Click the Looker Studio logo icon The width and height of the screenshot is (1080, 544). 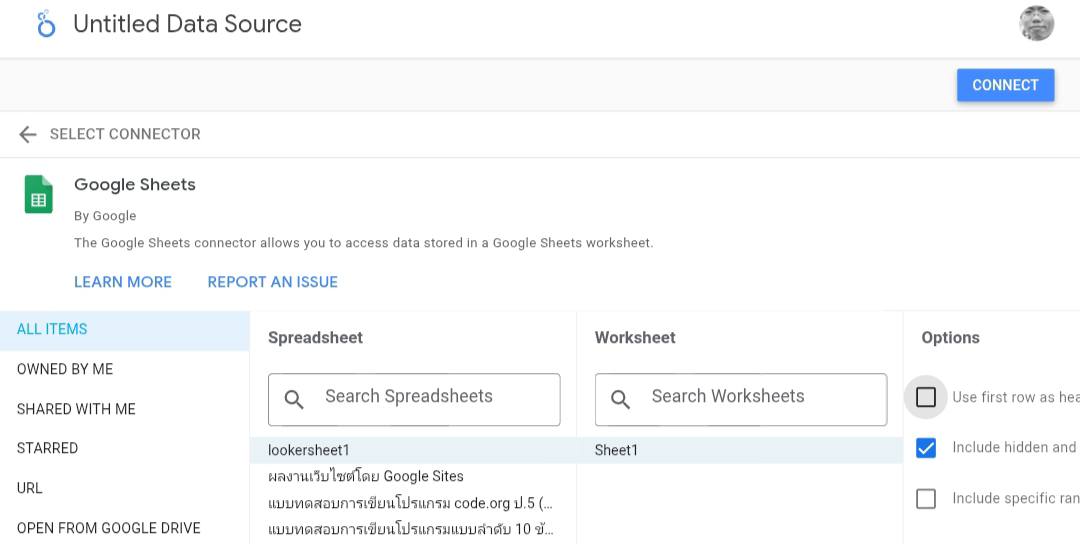tap(45, 24)
